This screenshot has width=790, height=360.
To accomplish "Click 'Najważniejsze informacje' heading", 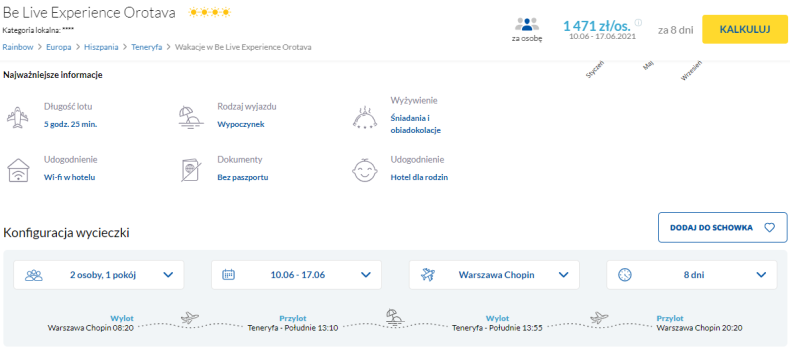I will click(x=53, y=76).
